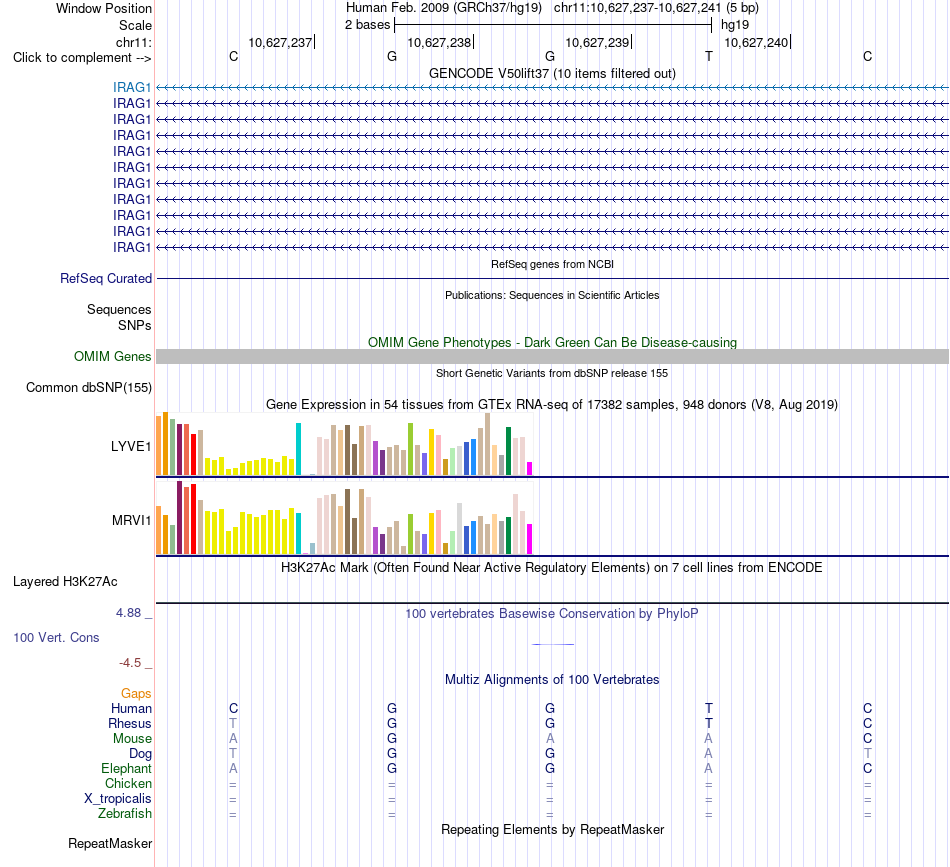Click the Zebrafish alignment row label
The height and width of the screenshot is (867, 950).
pos(125,814)
